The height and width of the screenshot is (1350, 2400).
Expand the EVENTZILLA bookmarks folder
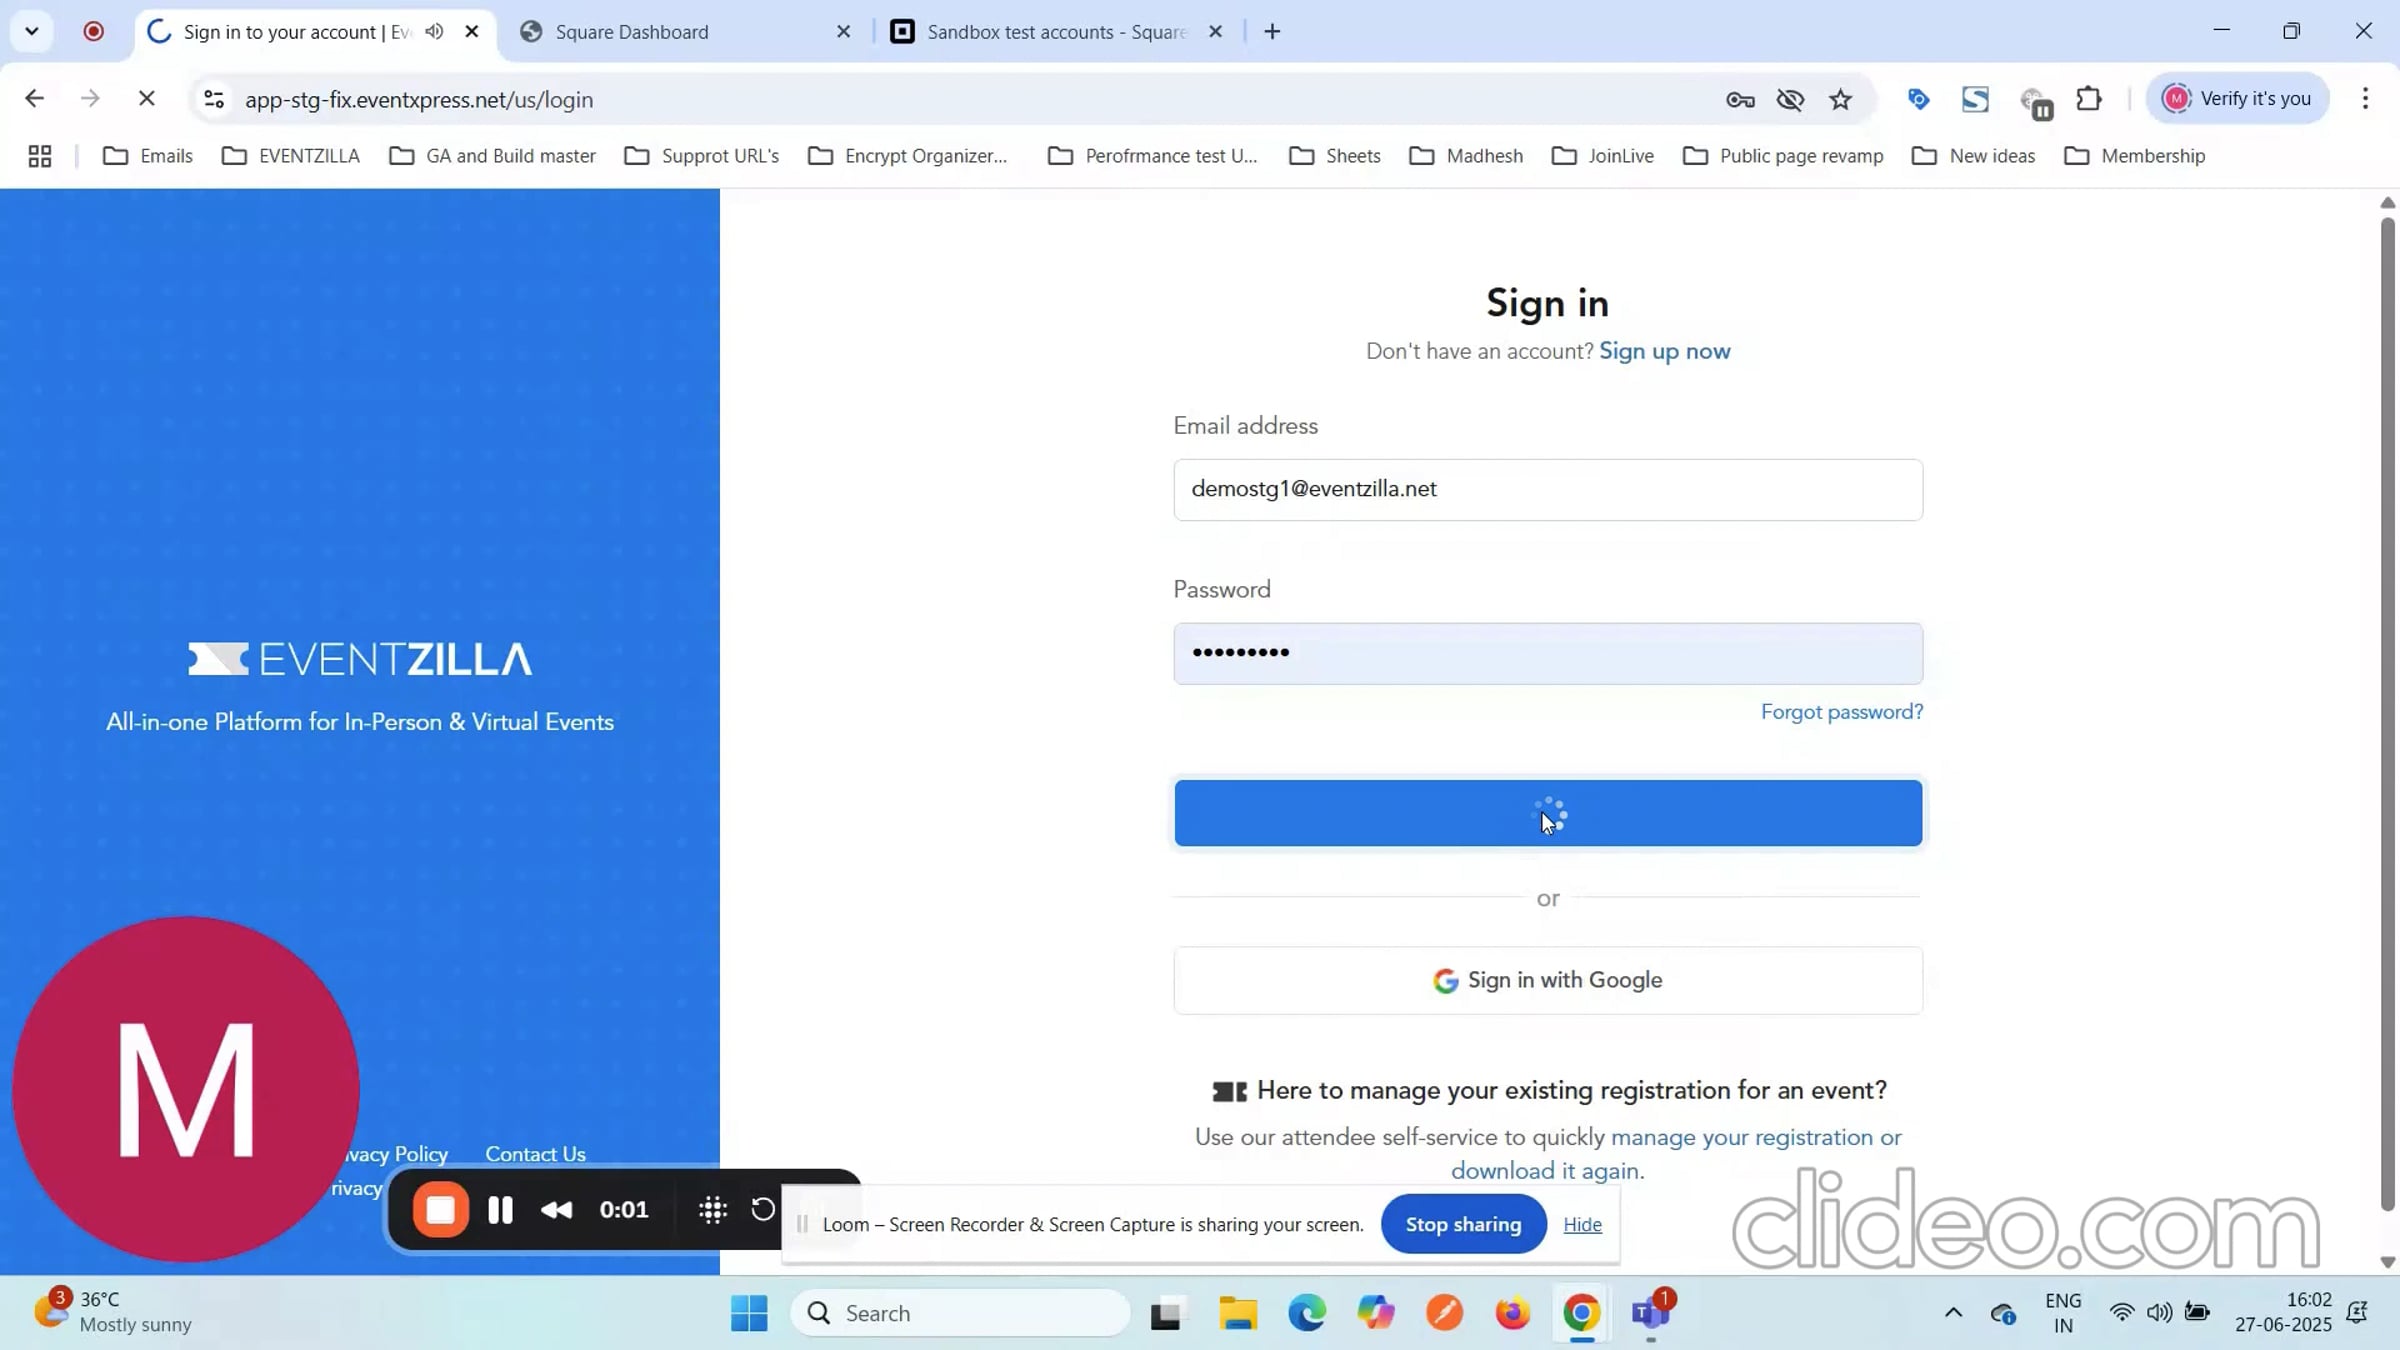point(290,155)
